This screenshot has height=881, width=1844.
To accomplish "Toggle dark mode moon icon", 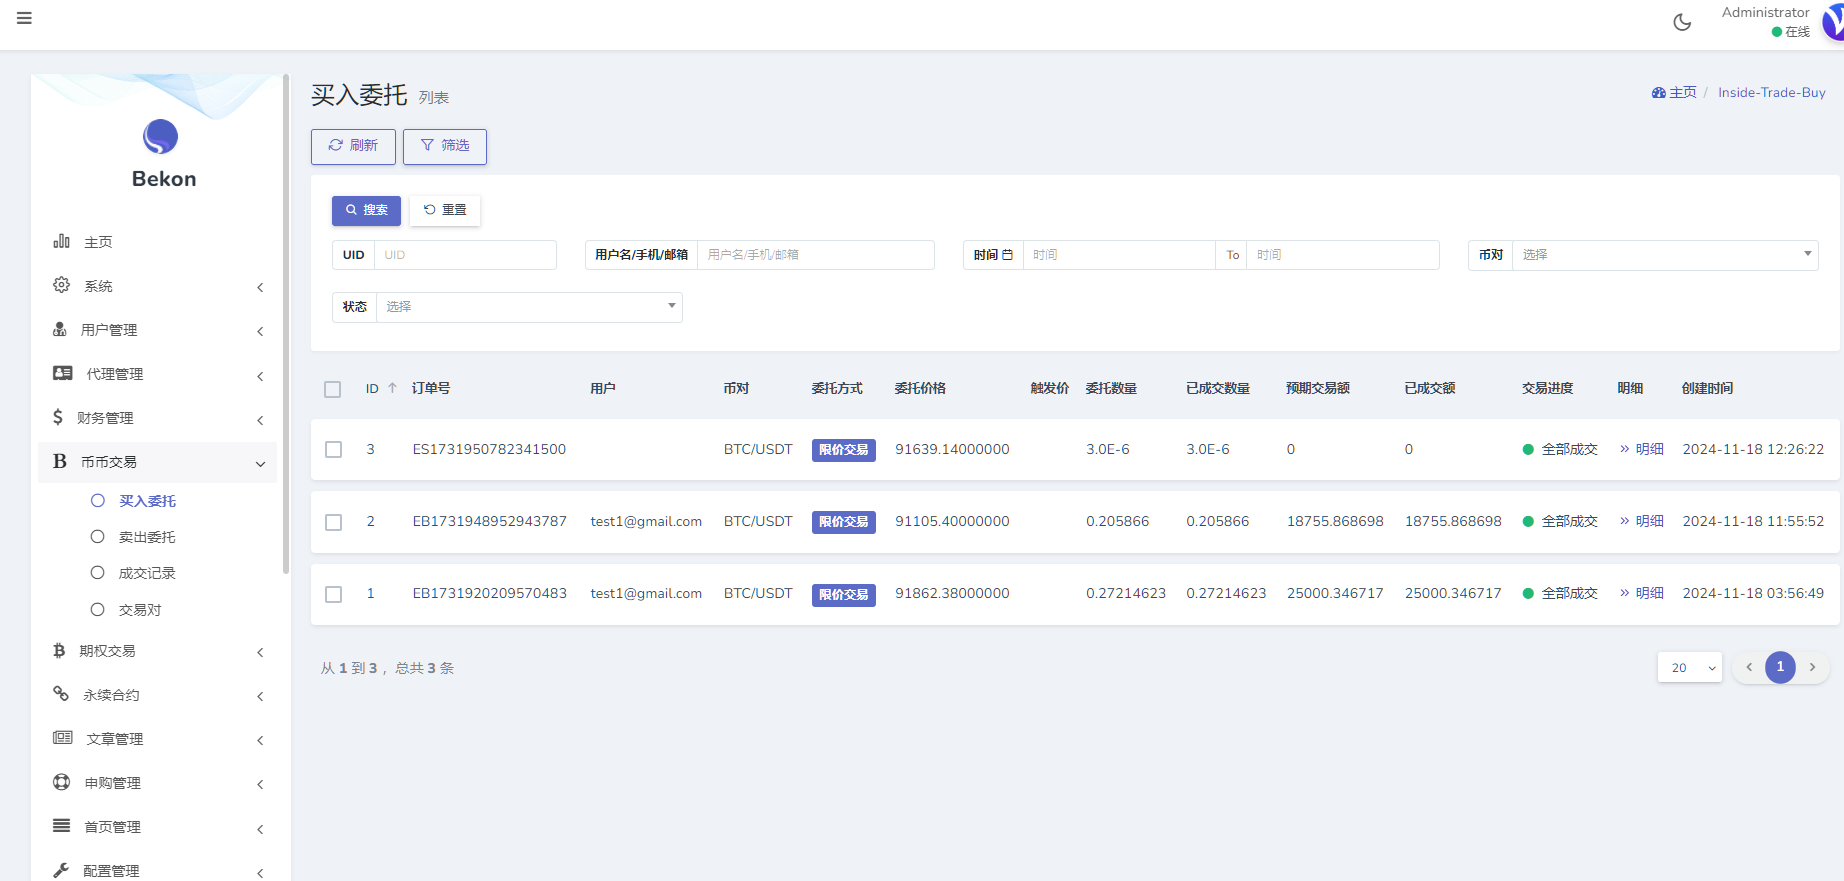I will (x=1682, y=22).
